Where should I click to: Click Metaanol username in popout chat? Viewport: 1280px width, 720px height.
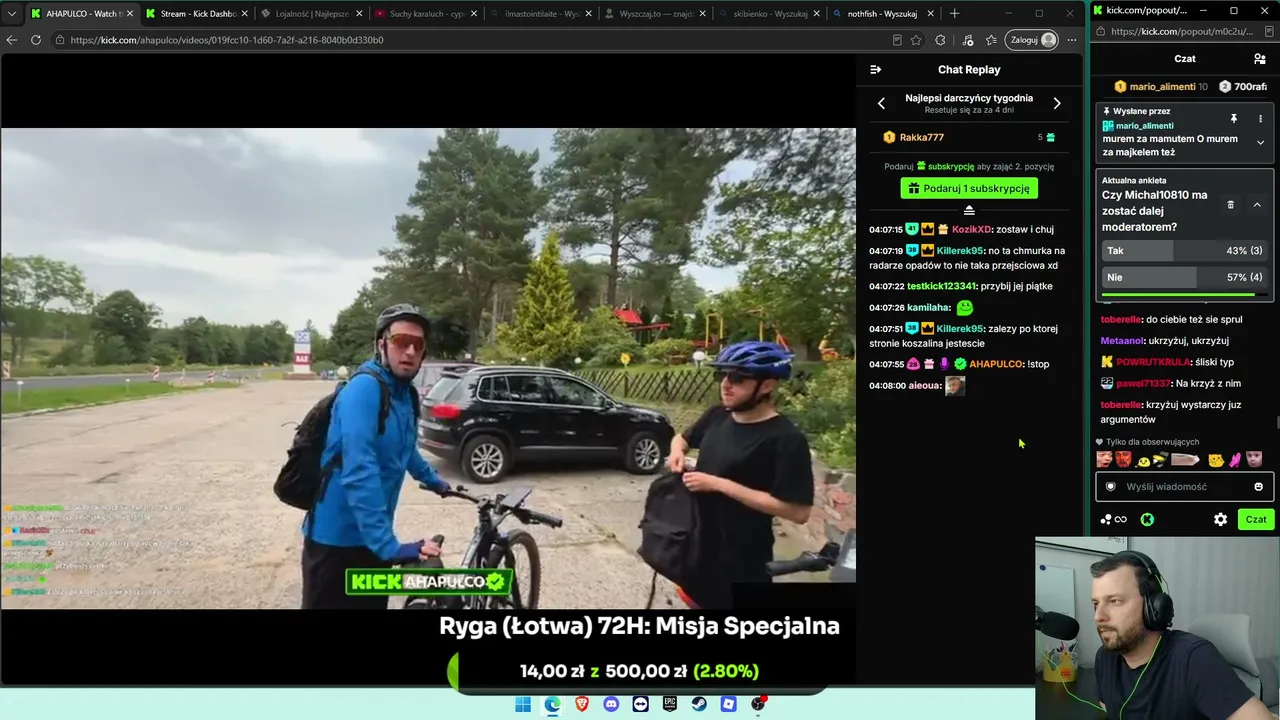[x=1122, y=341]
